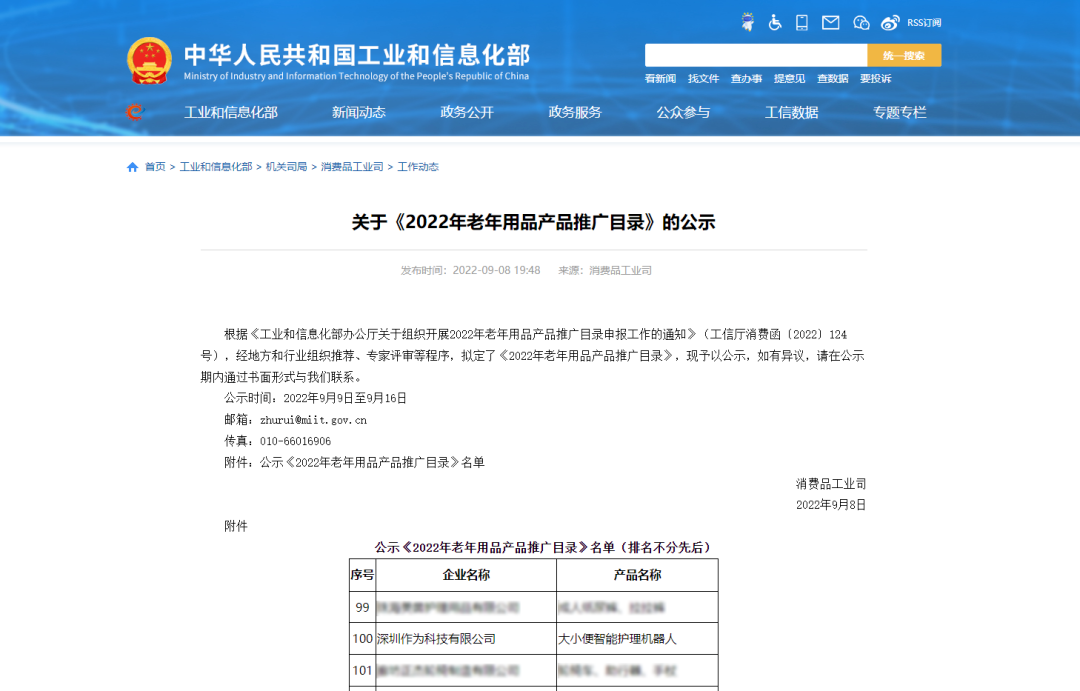The height and width of the screenshot is (691, 1080).
Task: Click the Weibo icon in header
Action: [890, 22]
